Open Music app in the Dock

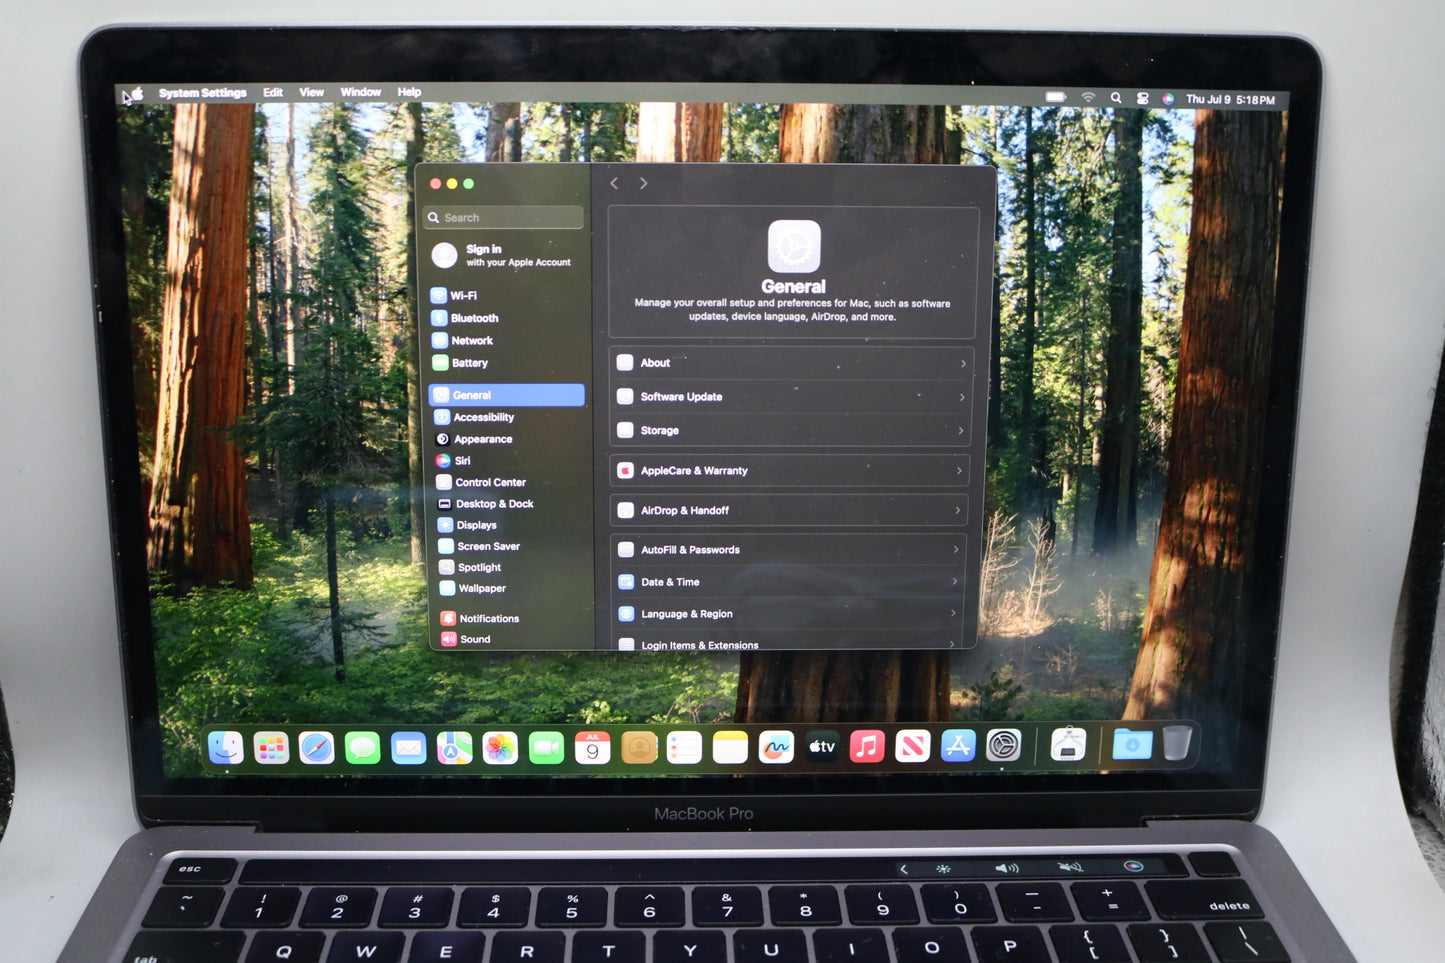tap(867, 746)
